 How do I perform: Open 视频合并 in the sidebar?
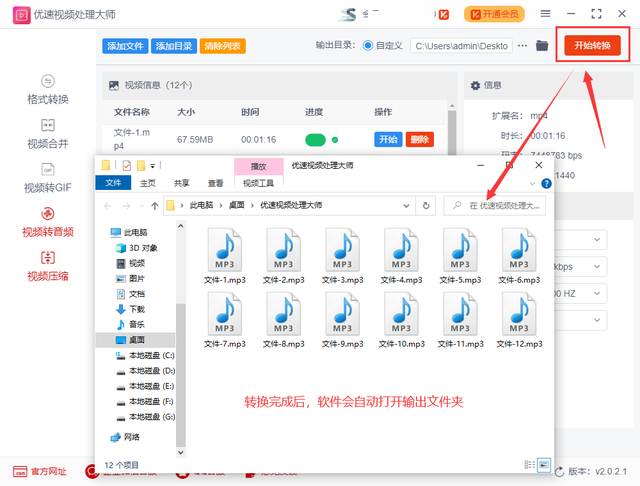(x=48, y=134)
